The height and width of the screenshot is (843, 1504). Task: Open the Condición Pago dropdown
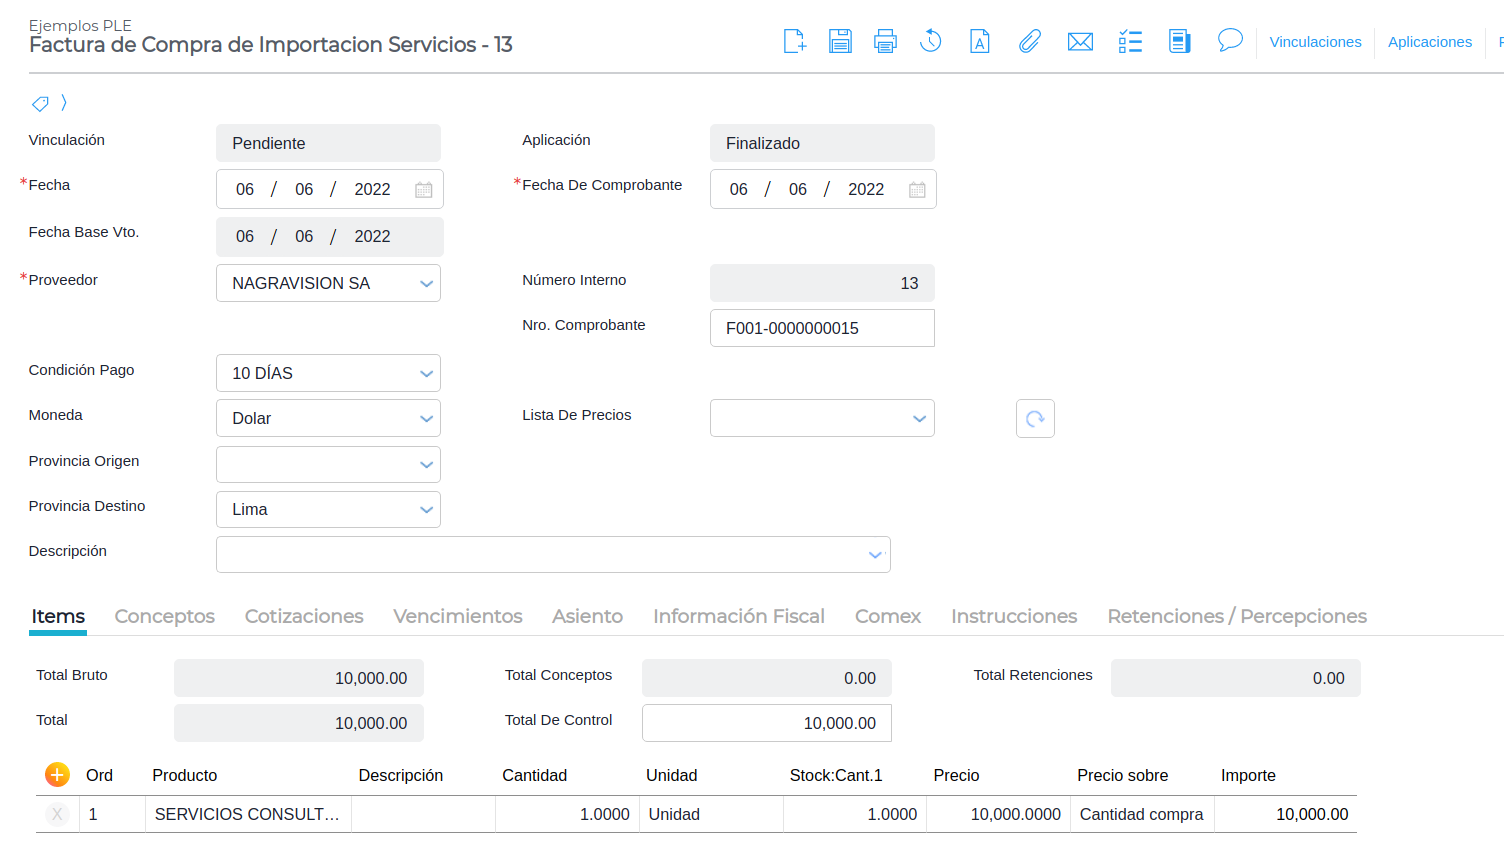(427, 374)
